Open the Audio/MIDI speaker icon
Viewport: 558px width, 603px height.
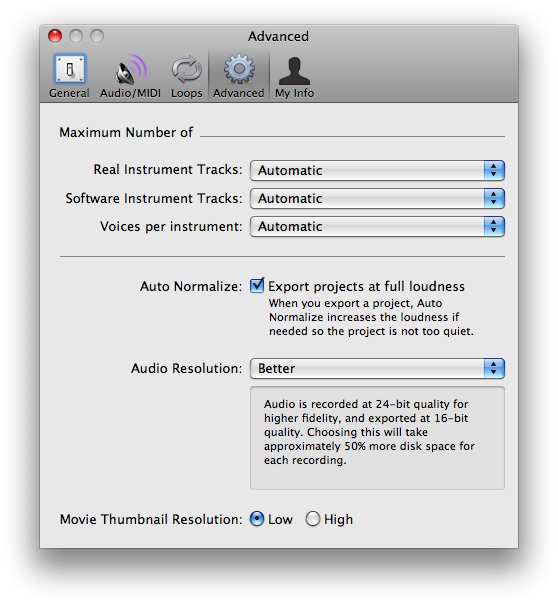(130, 70)
